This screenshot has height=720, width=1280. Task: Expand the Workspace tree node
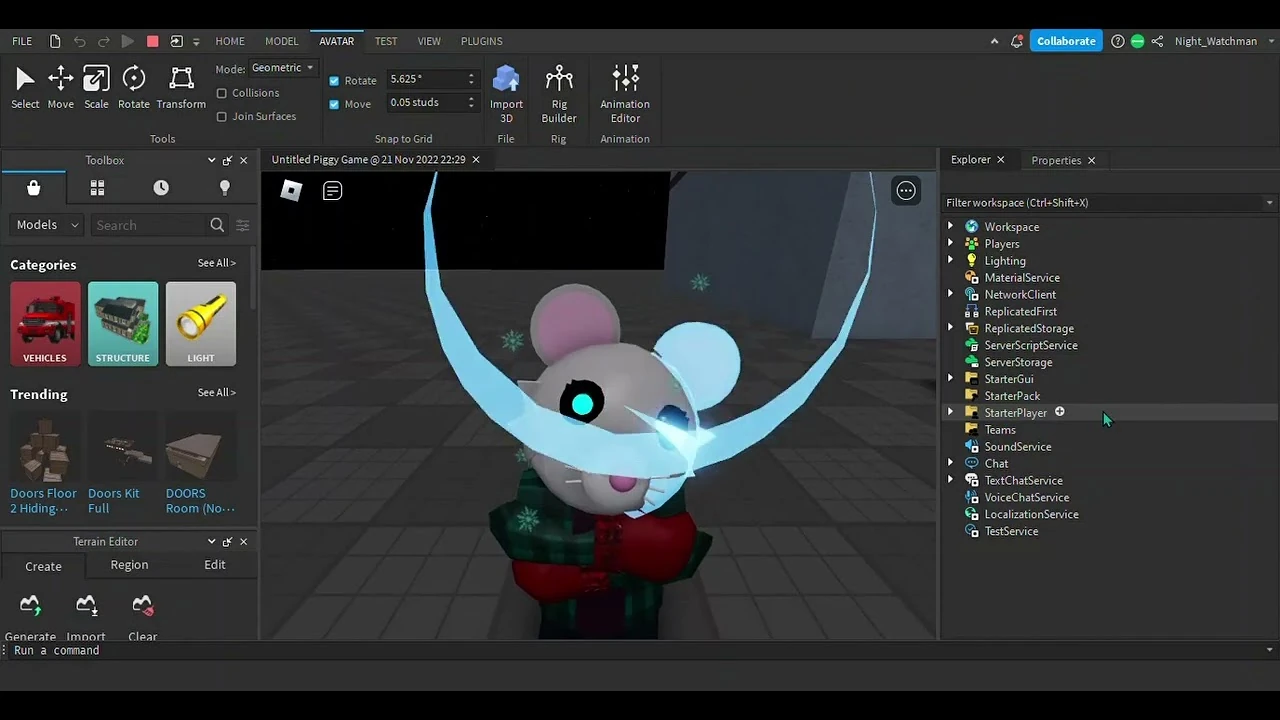[950, 227]
